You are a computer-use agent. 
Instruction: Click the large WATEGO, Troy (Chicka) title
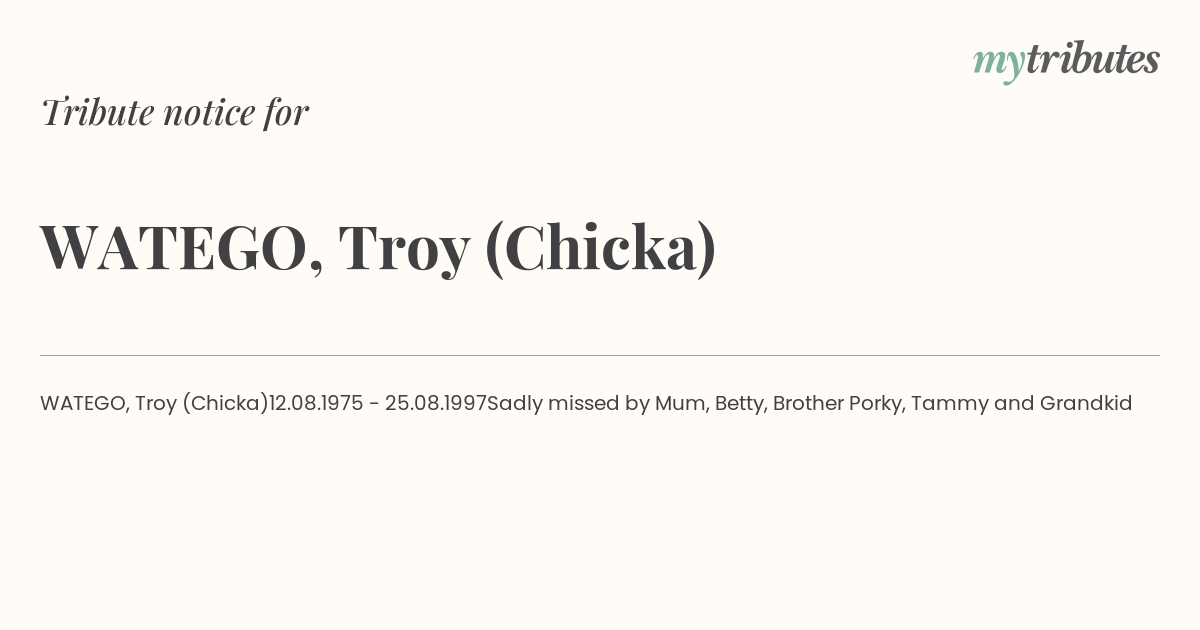click(378, 248)
